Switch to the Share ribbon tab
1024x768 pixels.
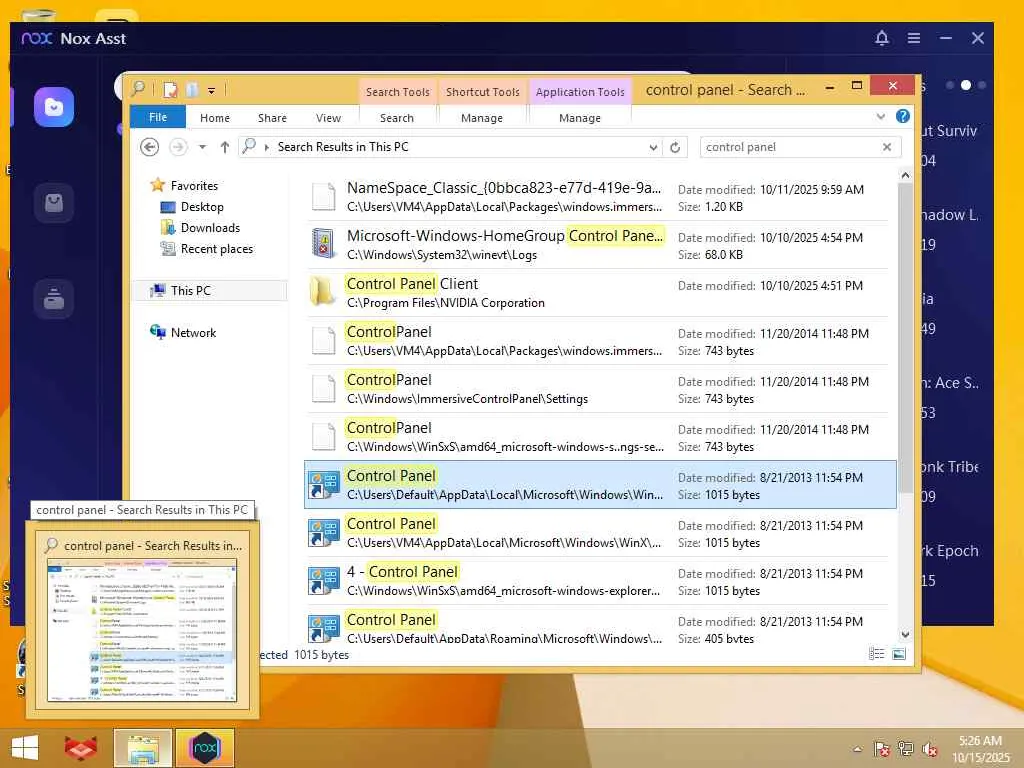click(x=272, y=118)
